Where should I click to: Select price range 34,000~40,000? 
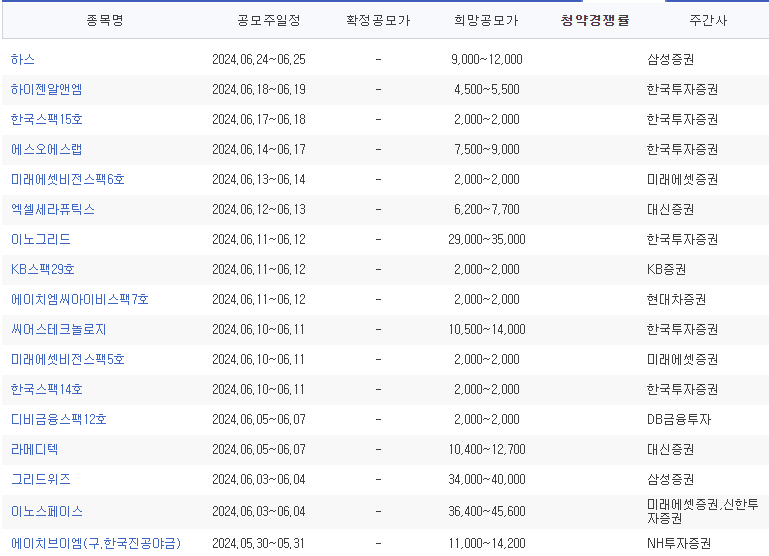[x=487, y=479]
